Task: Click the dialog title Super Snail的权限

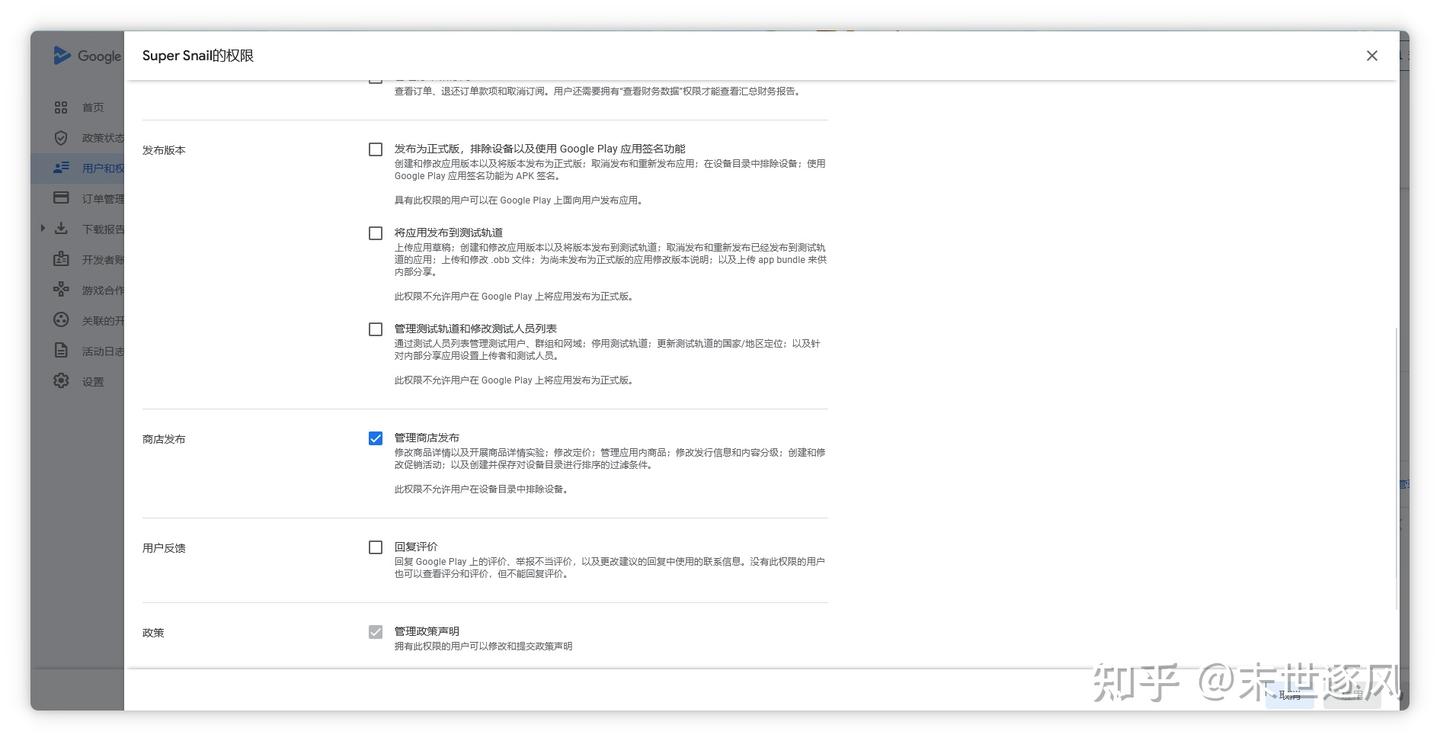Action: [198, 56]
